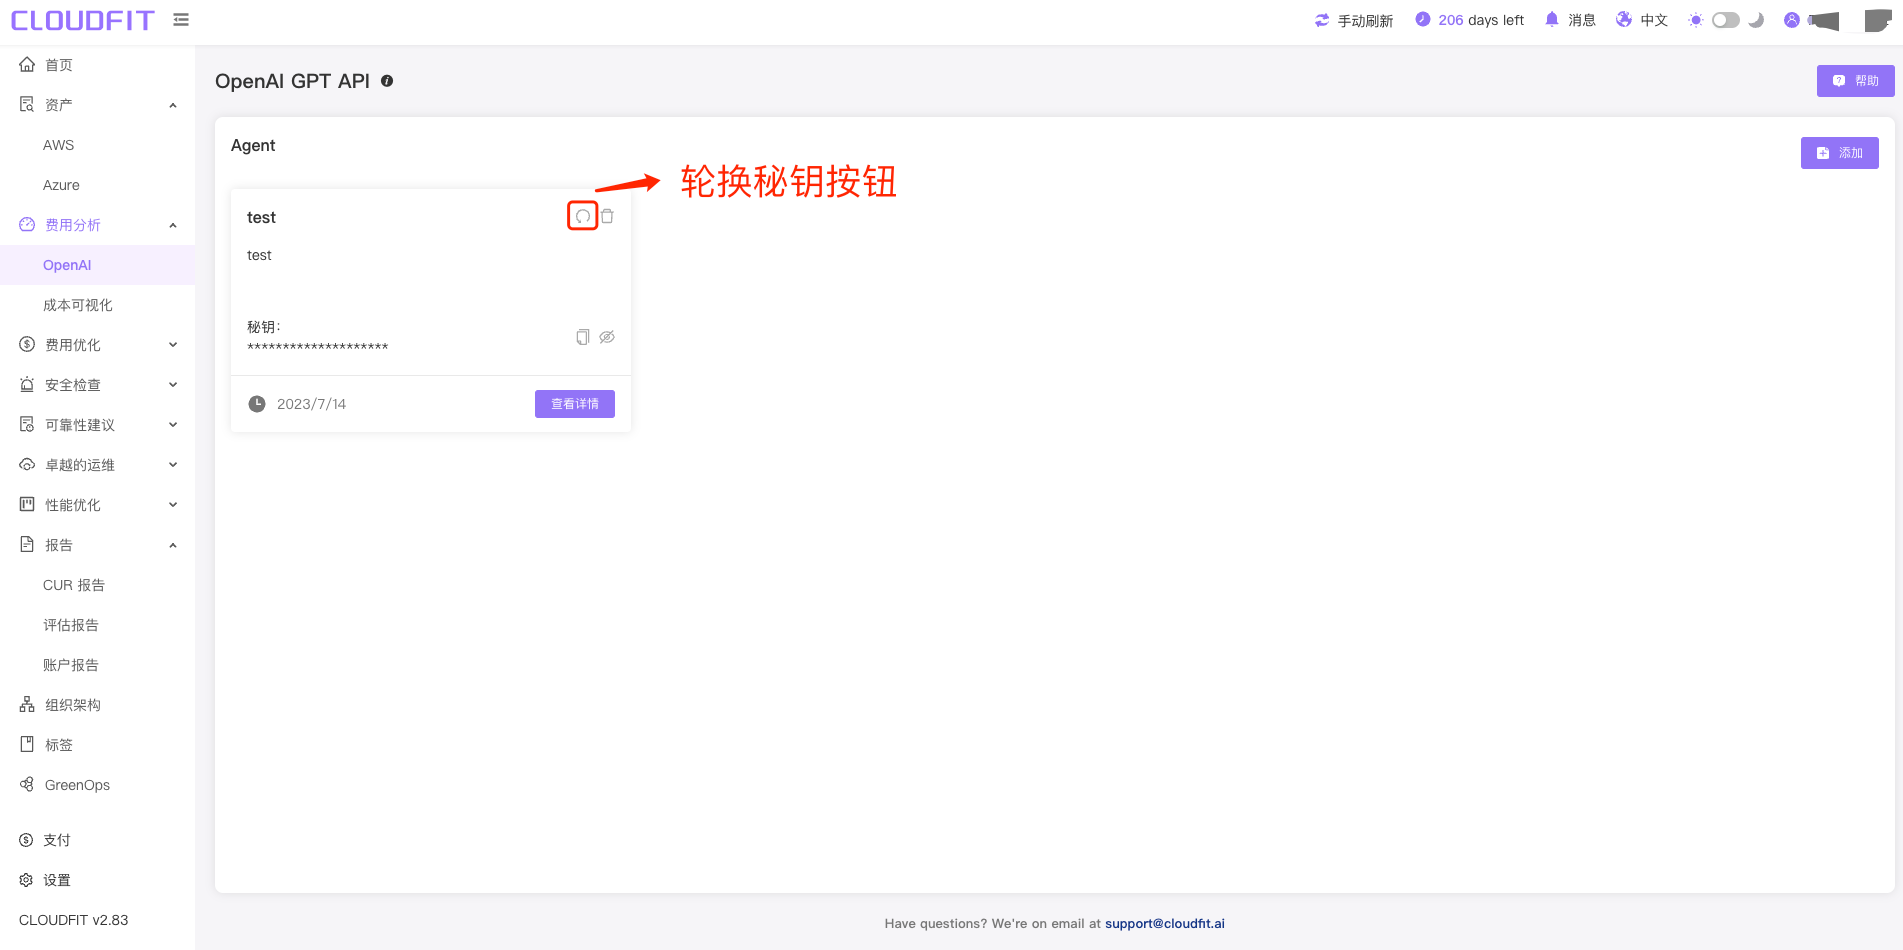
Task: Click the 帮助 help button
Action: tap(1856, 81)
